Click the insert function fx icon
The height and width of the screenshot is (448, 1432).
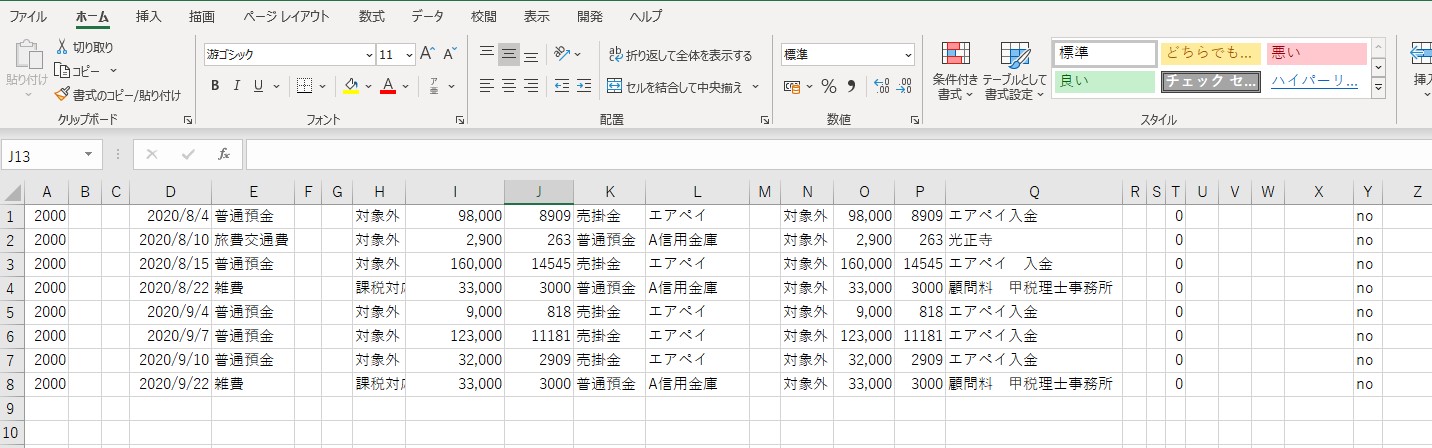coord(224,155)
